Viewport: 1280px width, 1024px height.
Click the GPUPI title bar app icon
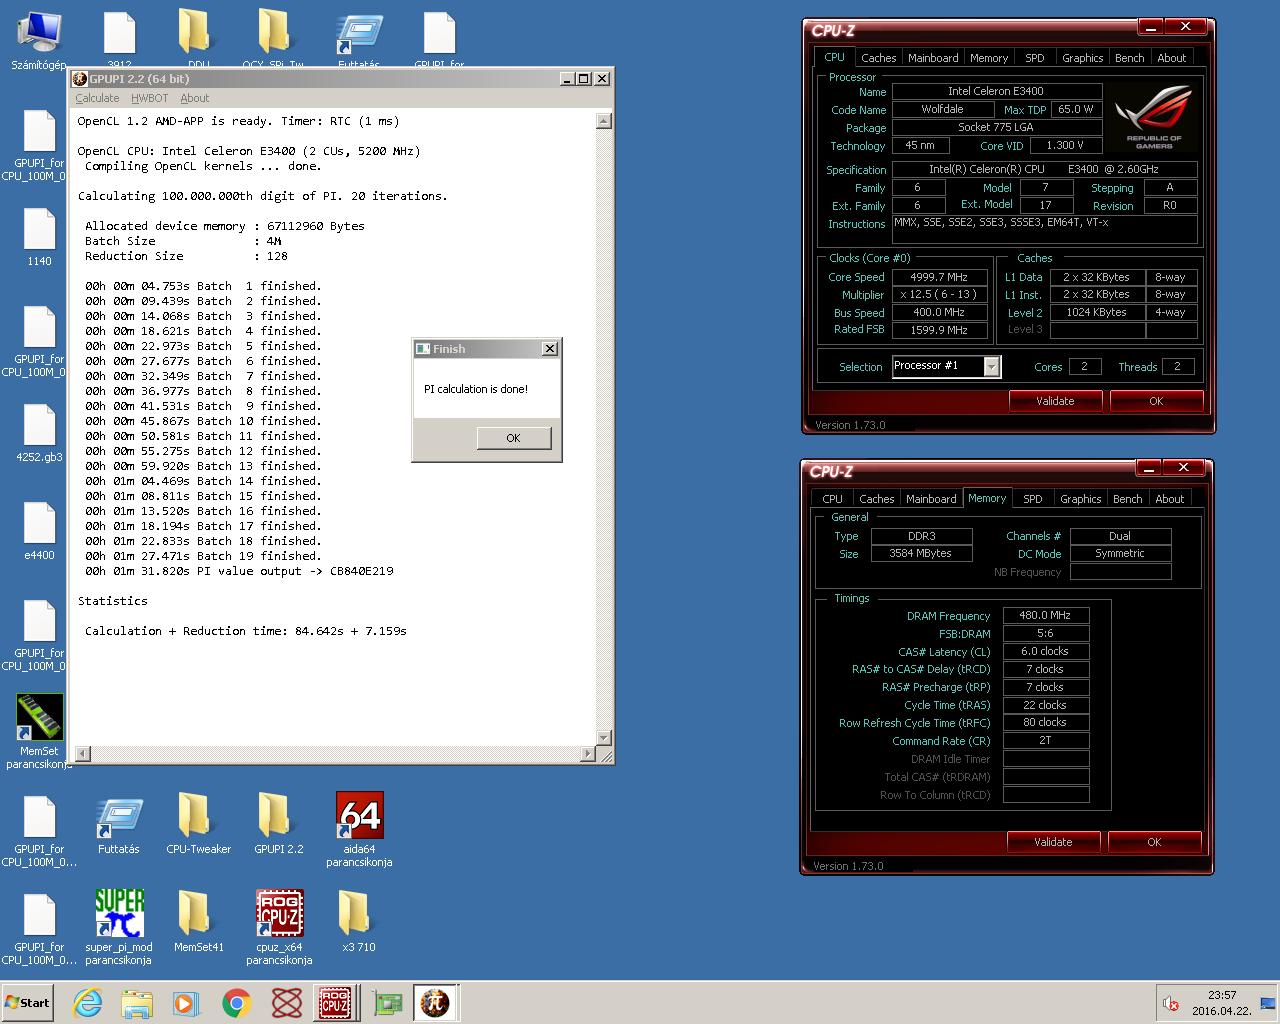(x=81, y=78)
